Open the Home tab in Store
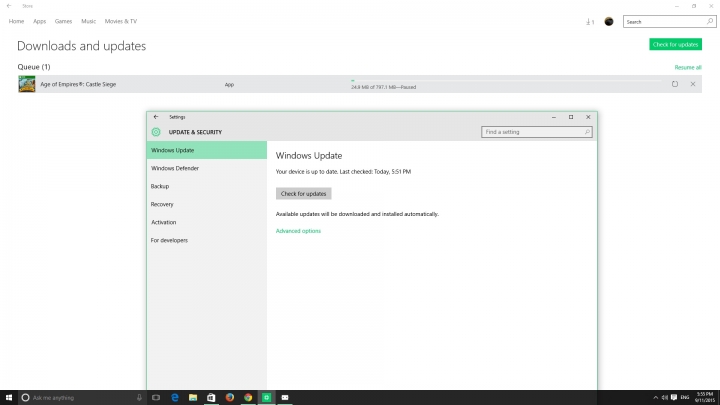 tap(16, 21)
